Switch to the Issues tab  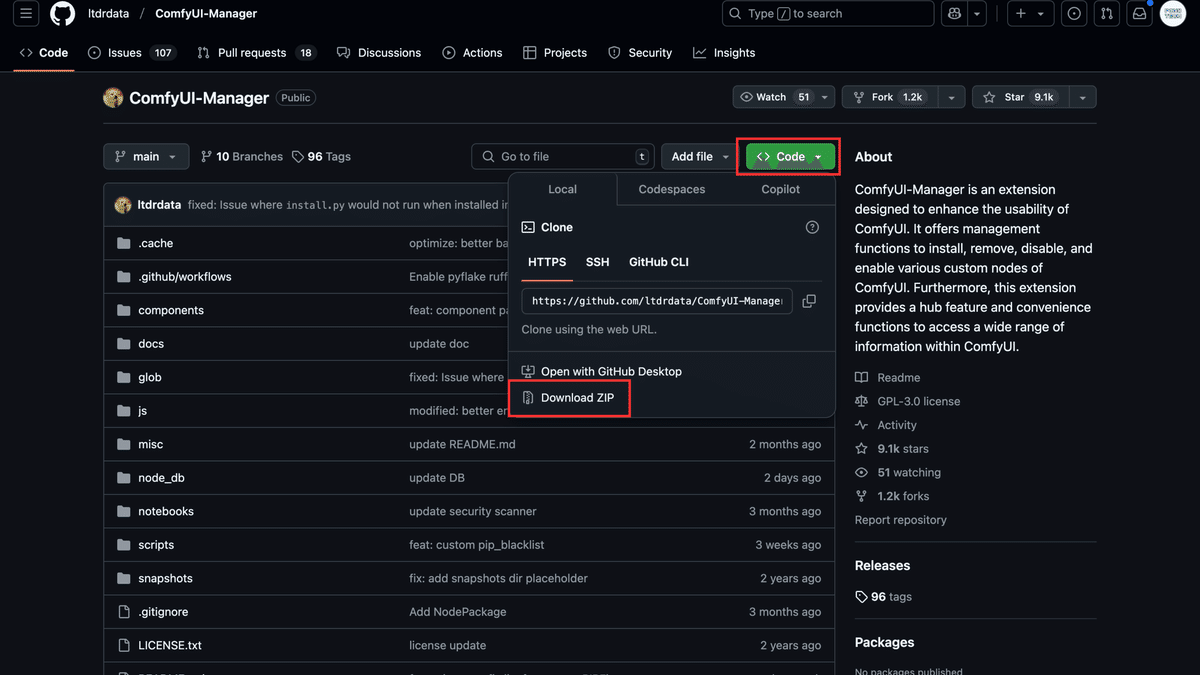click(x=131, y=53)
